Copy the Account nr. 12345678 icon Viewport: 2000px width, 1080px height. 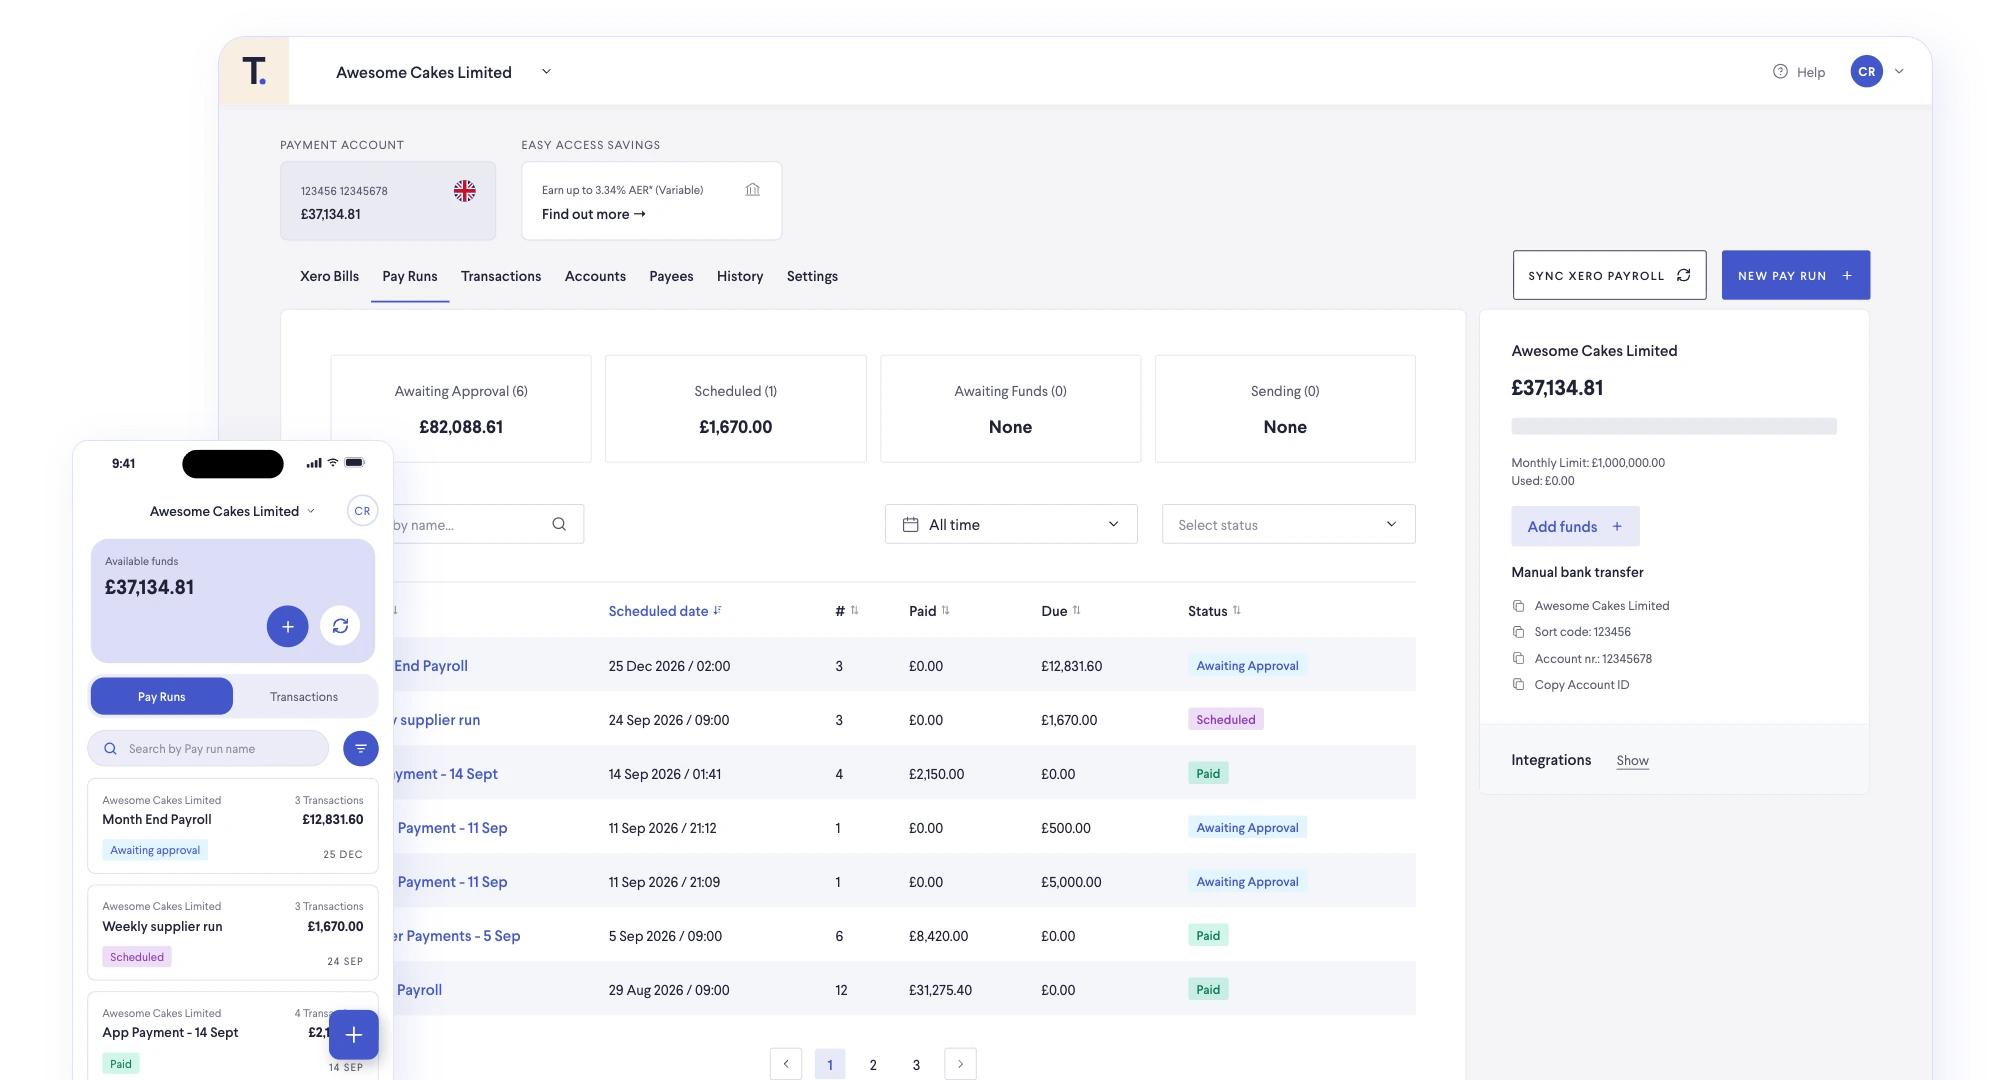[x=1518, y=658]
